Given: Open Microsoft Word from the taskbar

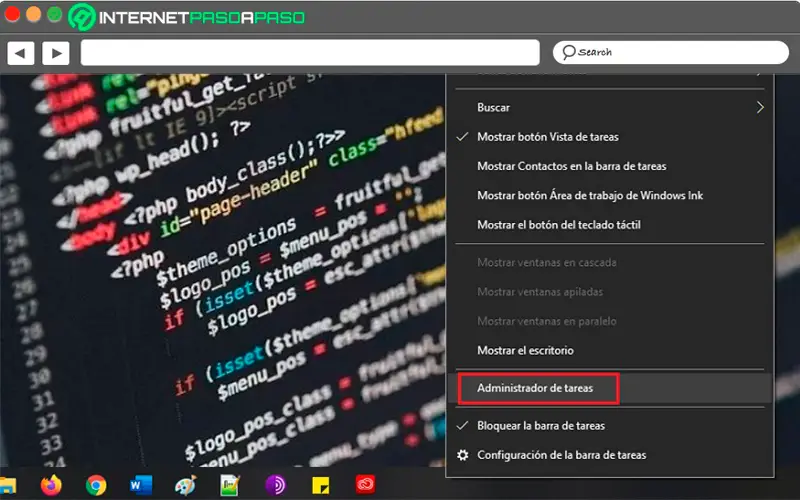Looking at the screenshot, I should pos(141,485).
